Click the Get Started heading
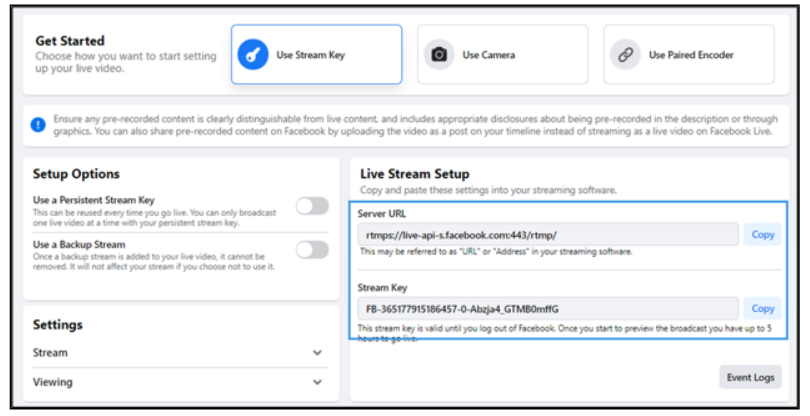810x416 pixels. [x=70, y=41]
